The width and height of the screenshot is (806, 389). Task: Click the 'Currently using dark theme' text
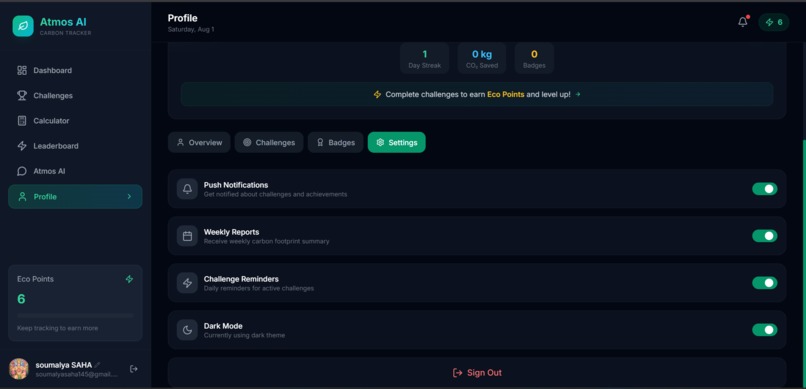point(244,335)
